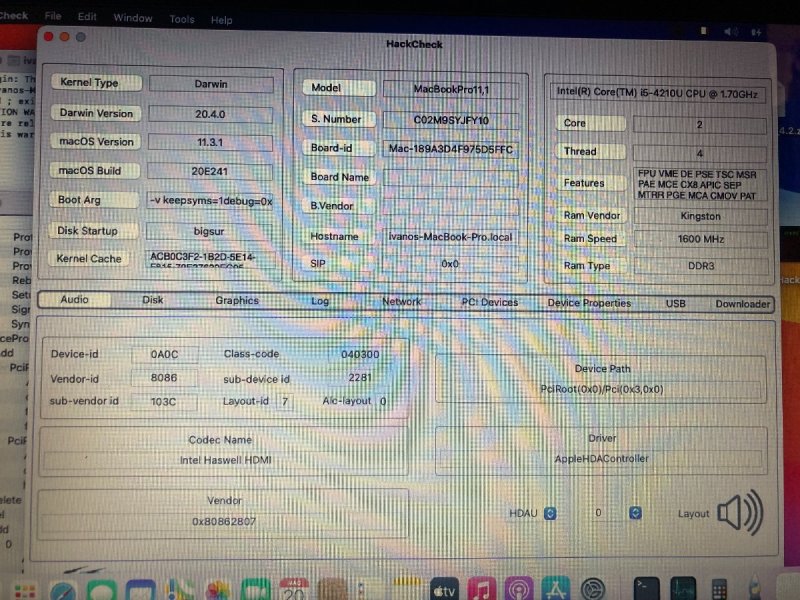The image size is (800, 600).
Task: Switch to the USB tab
Action: [676, 304]
